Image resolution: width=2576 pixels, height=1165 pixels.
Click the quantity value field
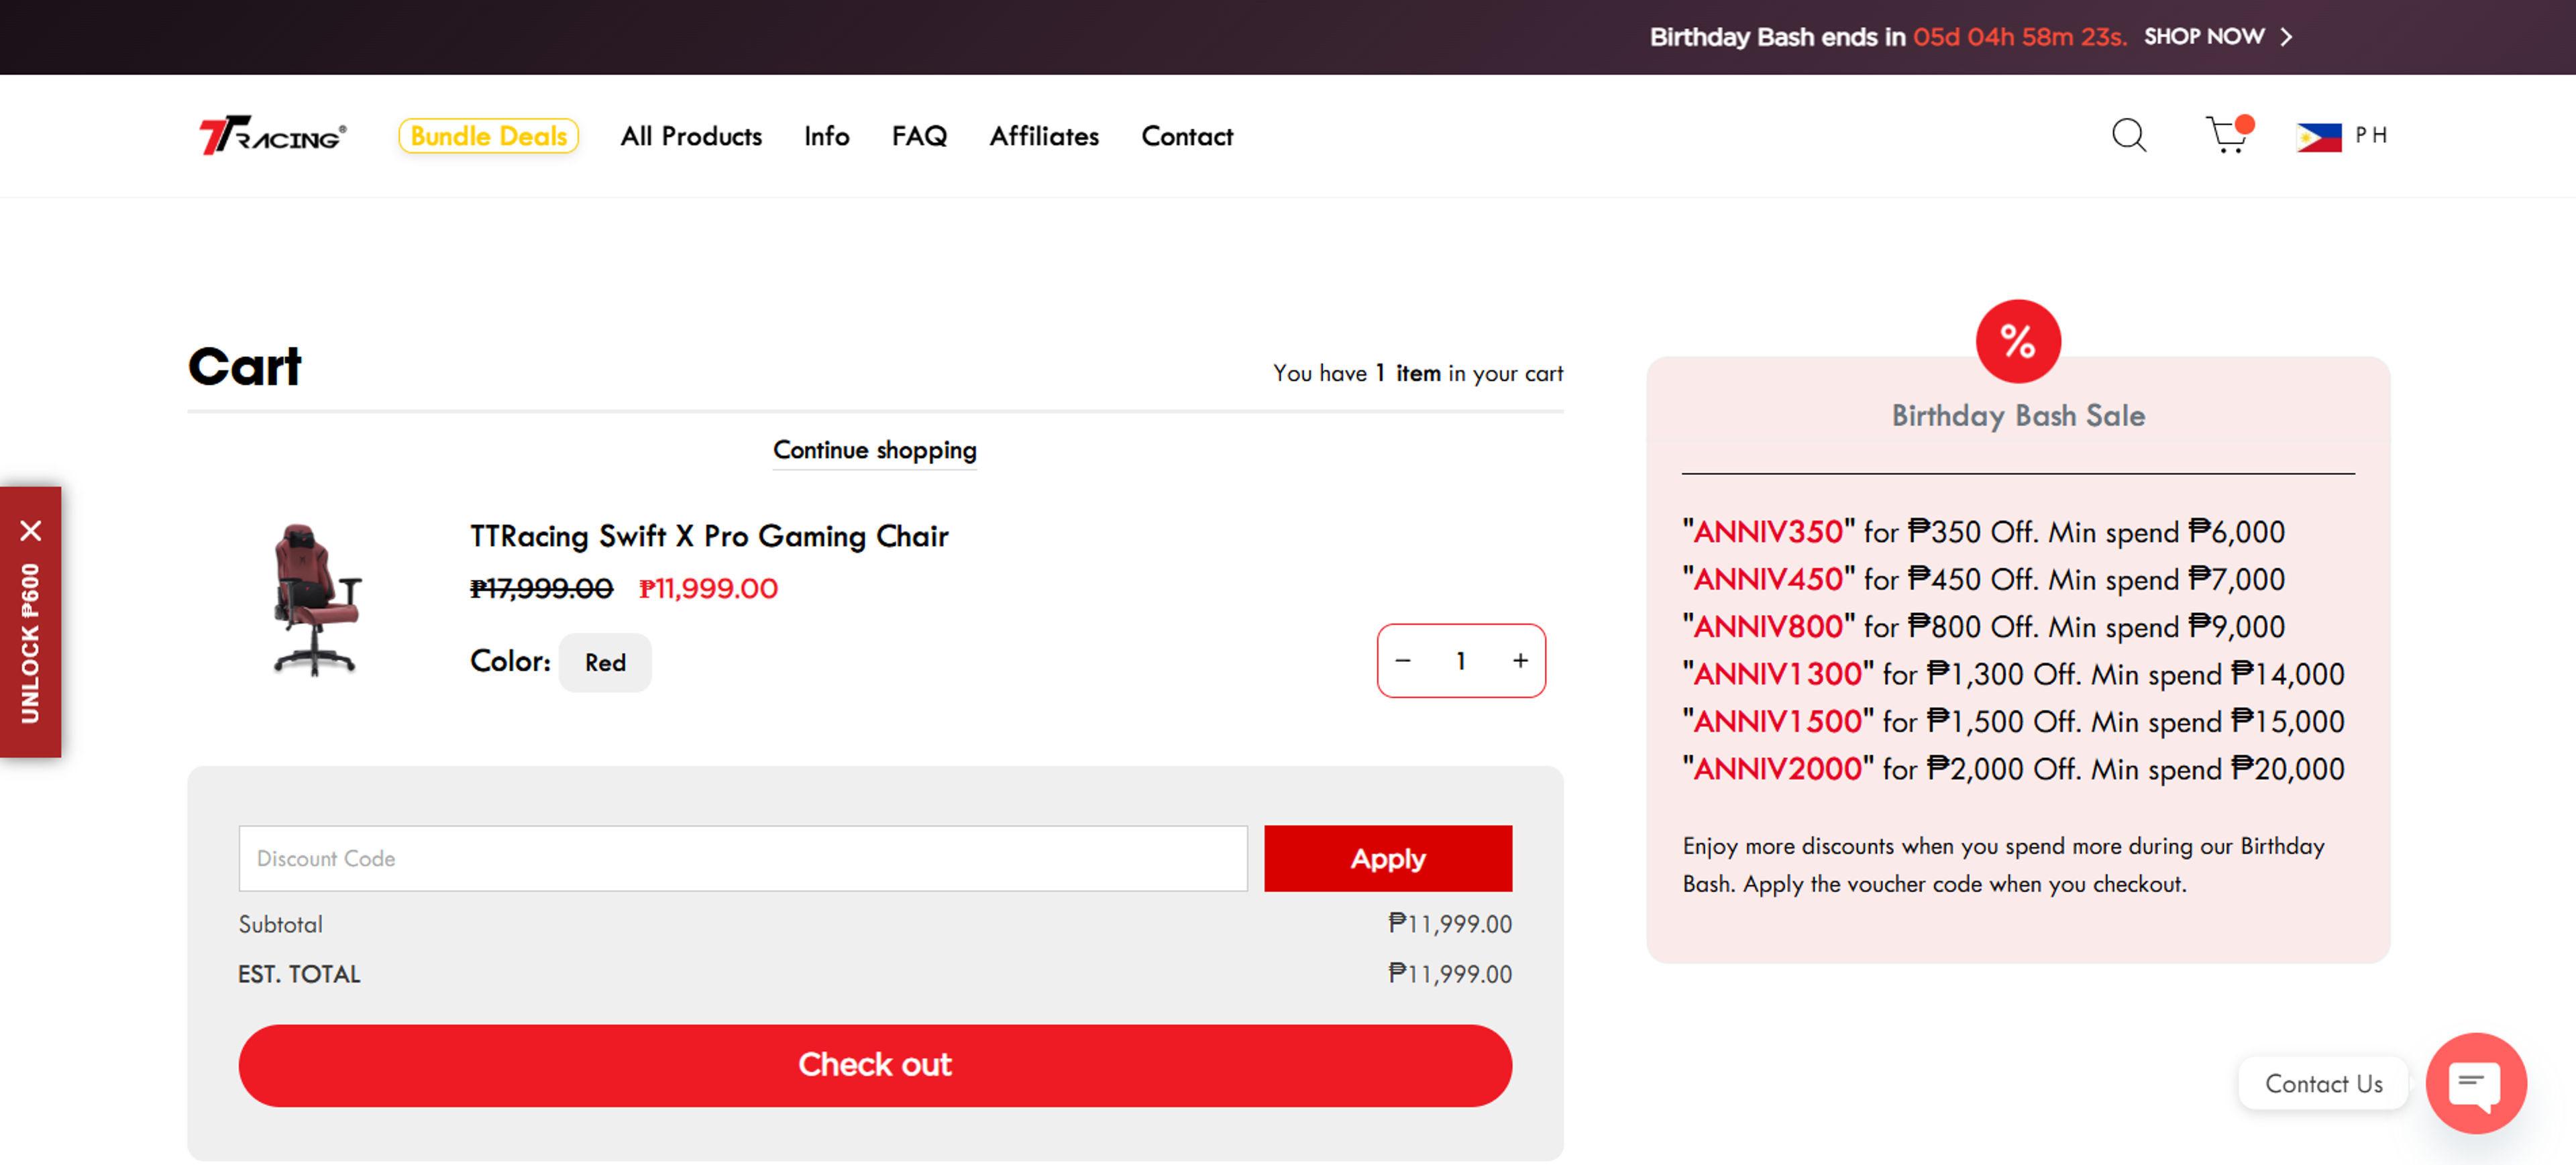pyautogui.click(x=1460, y=660)
